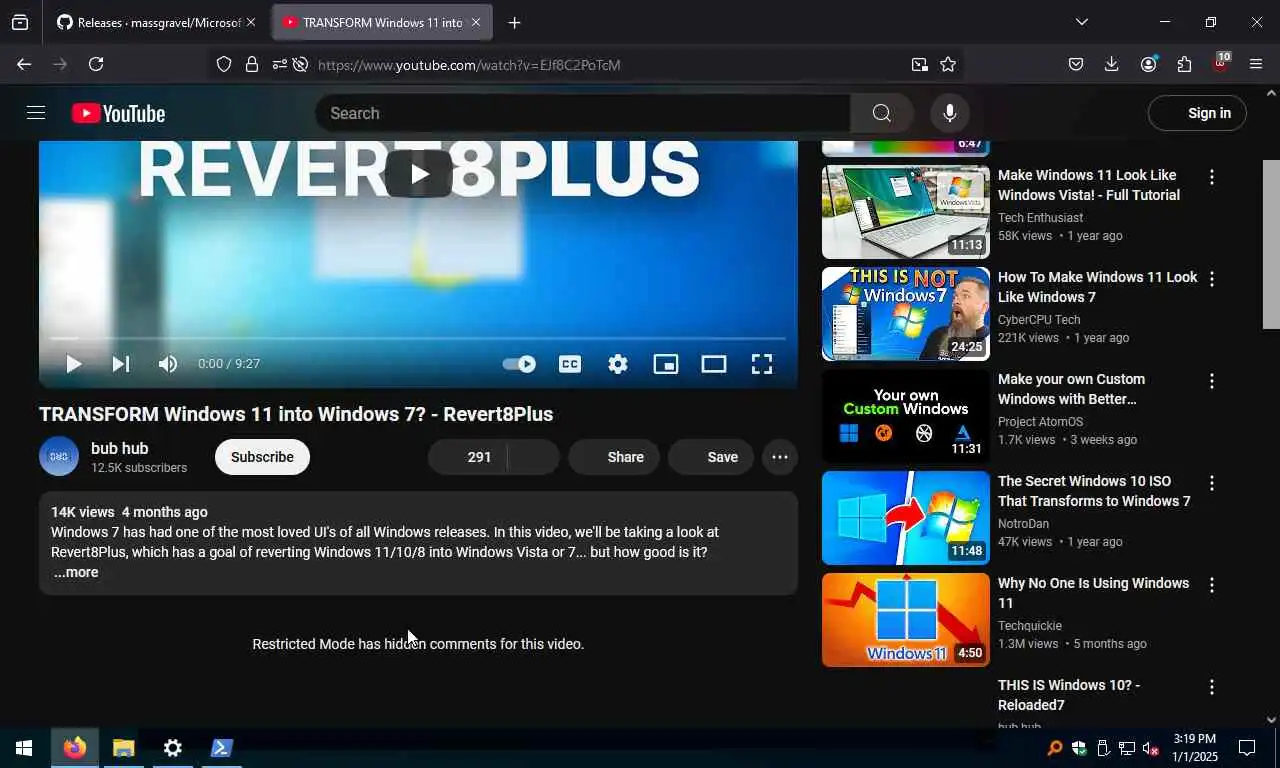Open the Windows Start menu

(x=24, y=748)
